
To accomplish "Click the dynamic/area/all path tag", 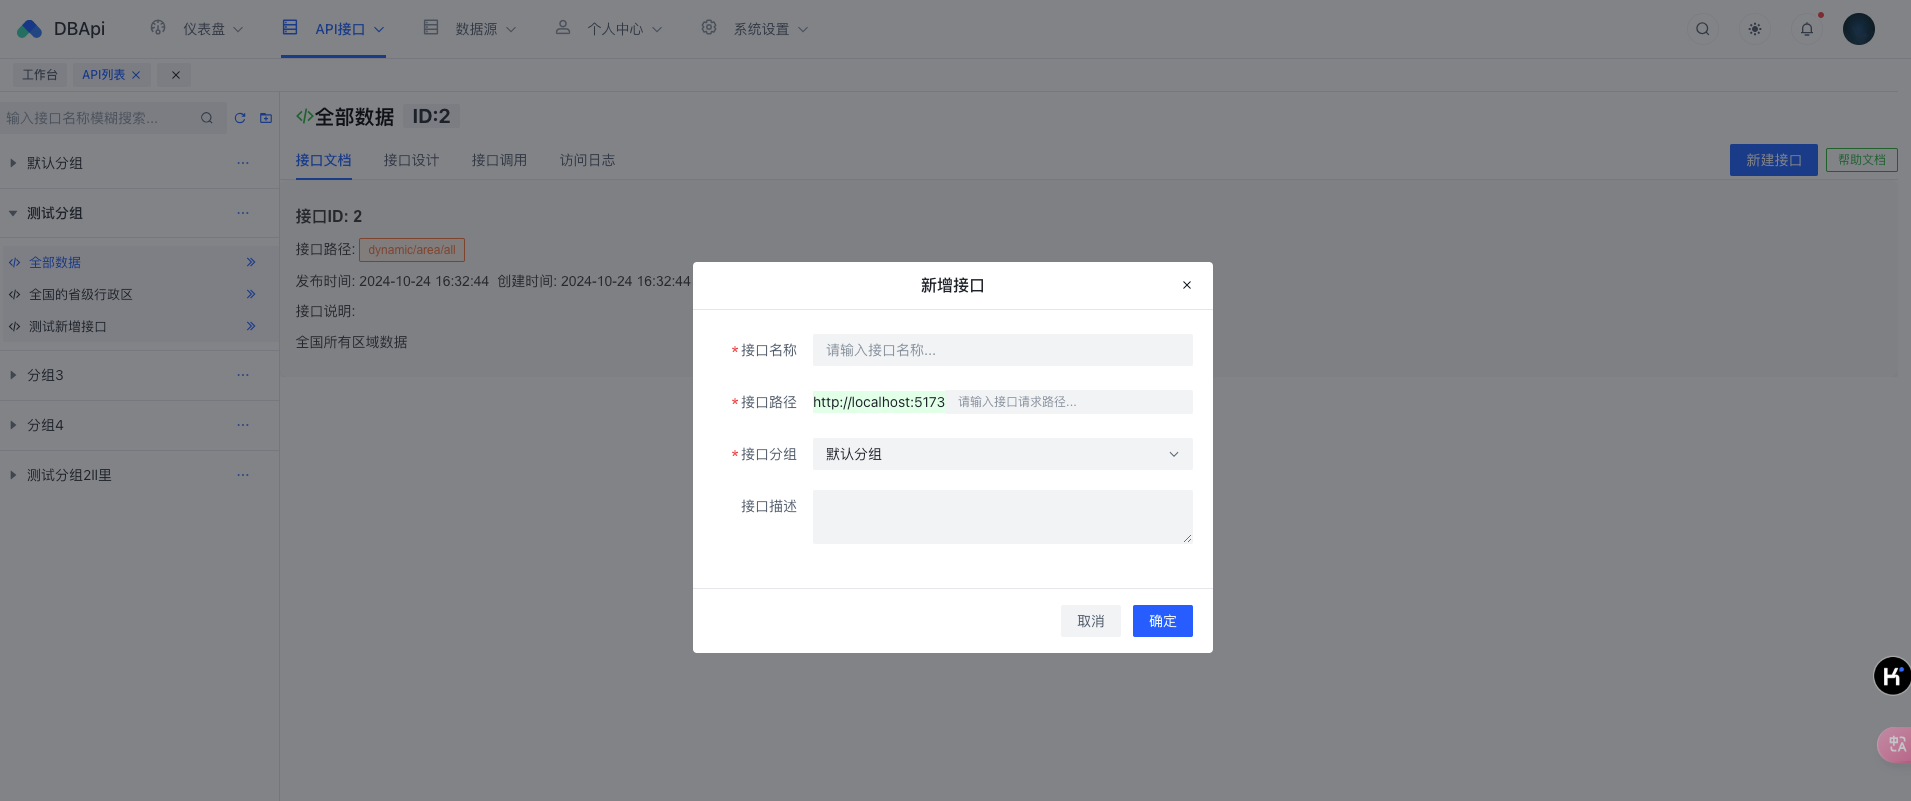I will [412, 250].
